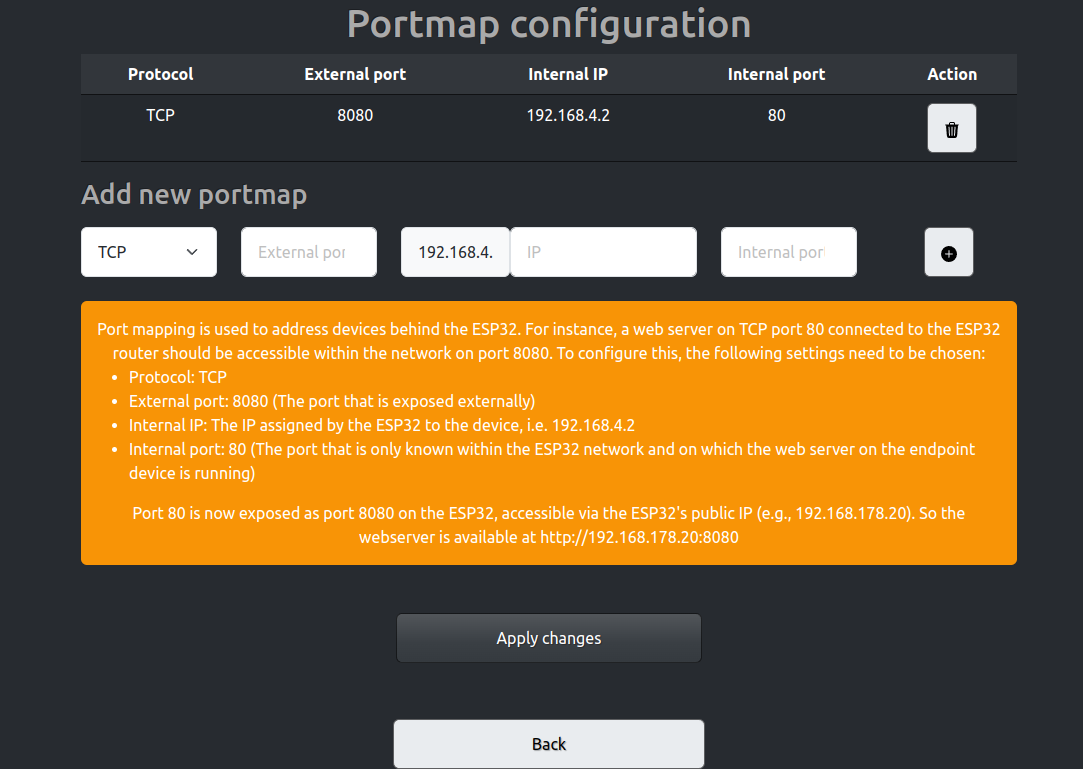Click the IP last-octet input field
Image resolution: width=1083 pixels, height=769 pixels.
(603, 252)
